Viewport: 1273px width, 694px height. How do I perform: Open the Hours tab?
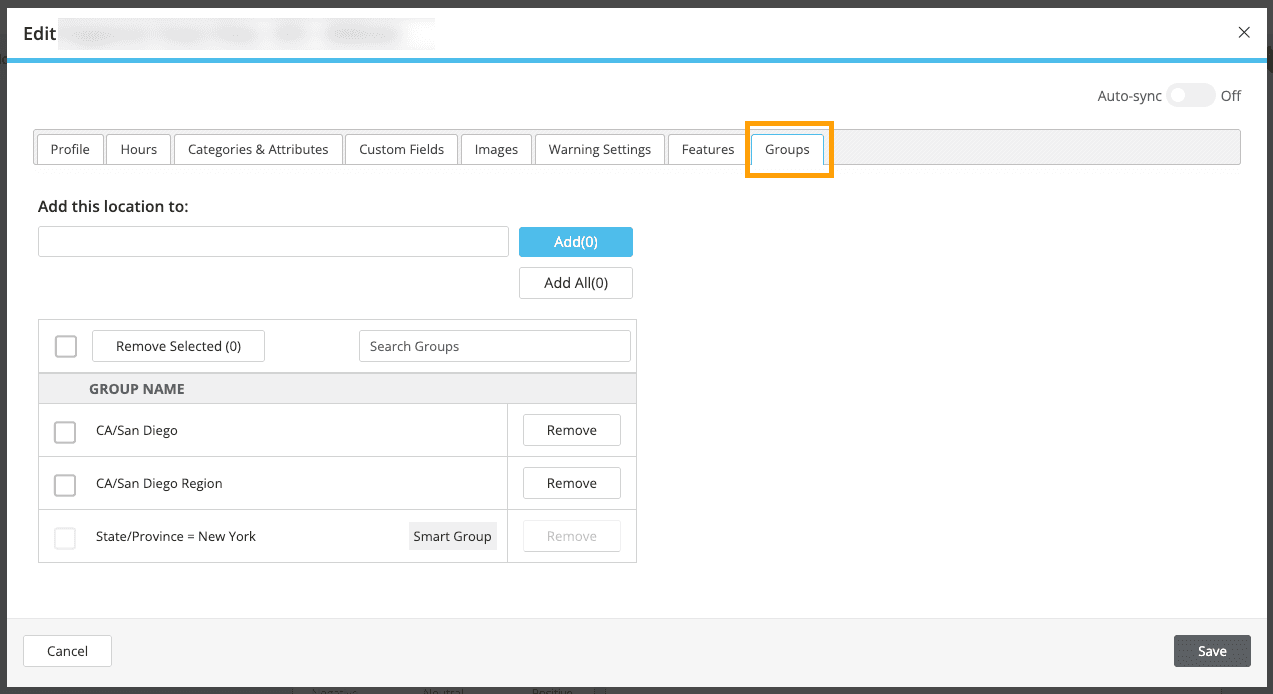138,149
